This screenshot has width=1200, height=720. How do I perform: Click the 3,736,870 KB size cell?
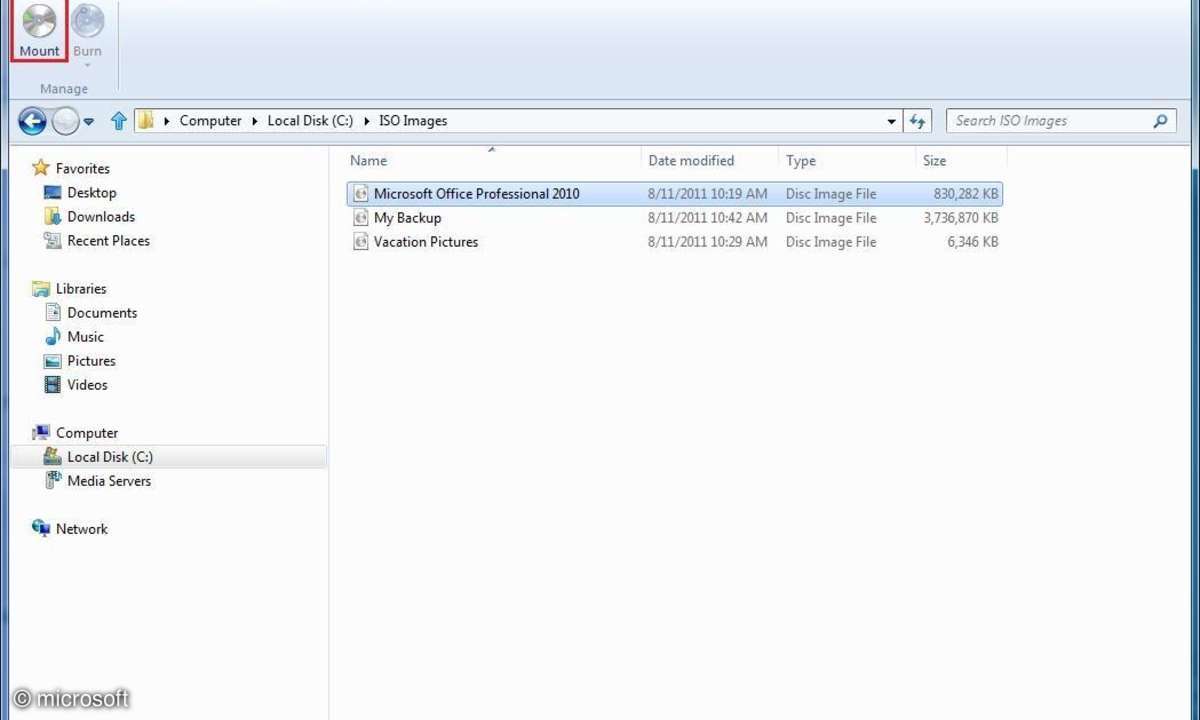click(x=961, y=218)
